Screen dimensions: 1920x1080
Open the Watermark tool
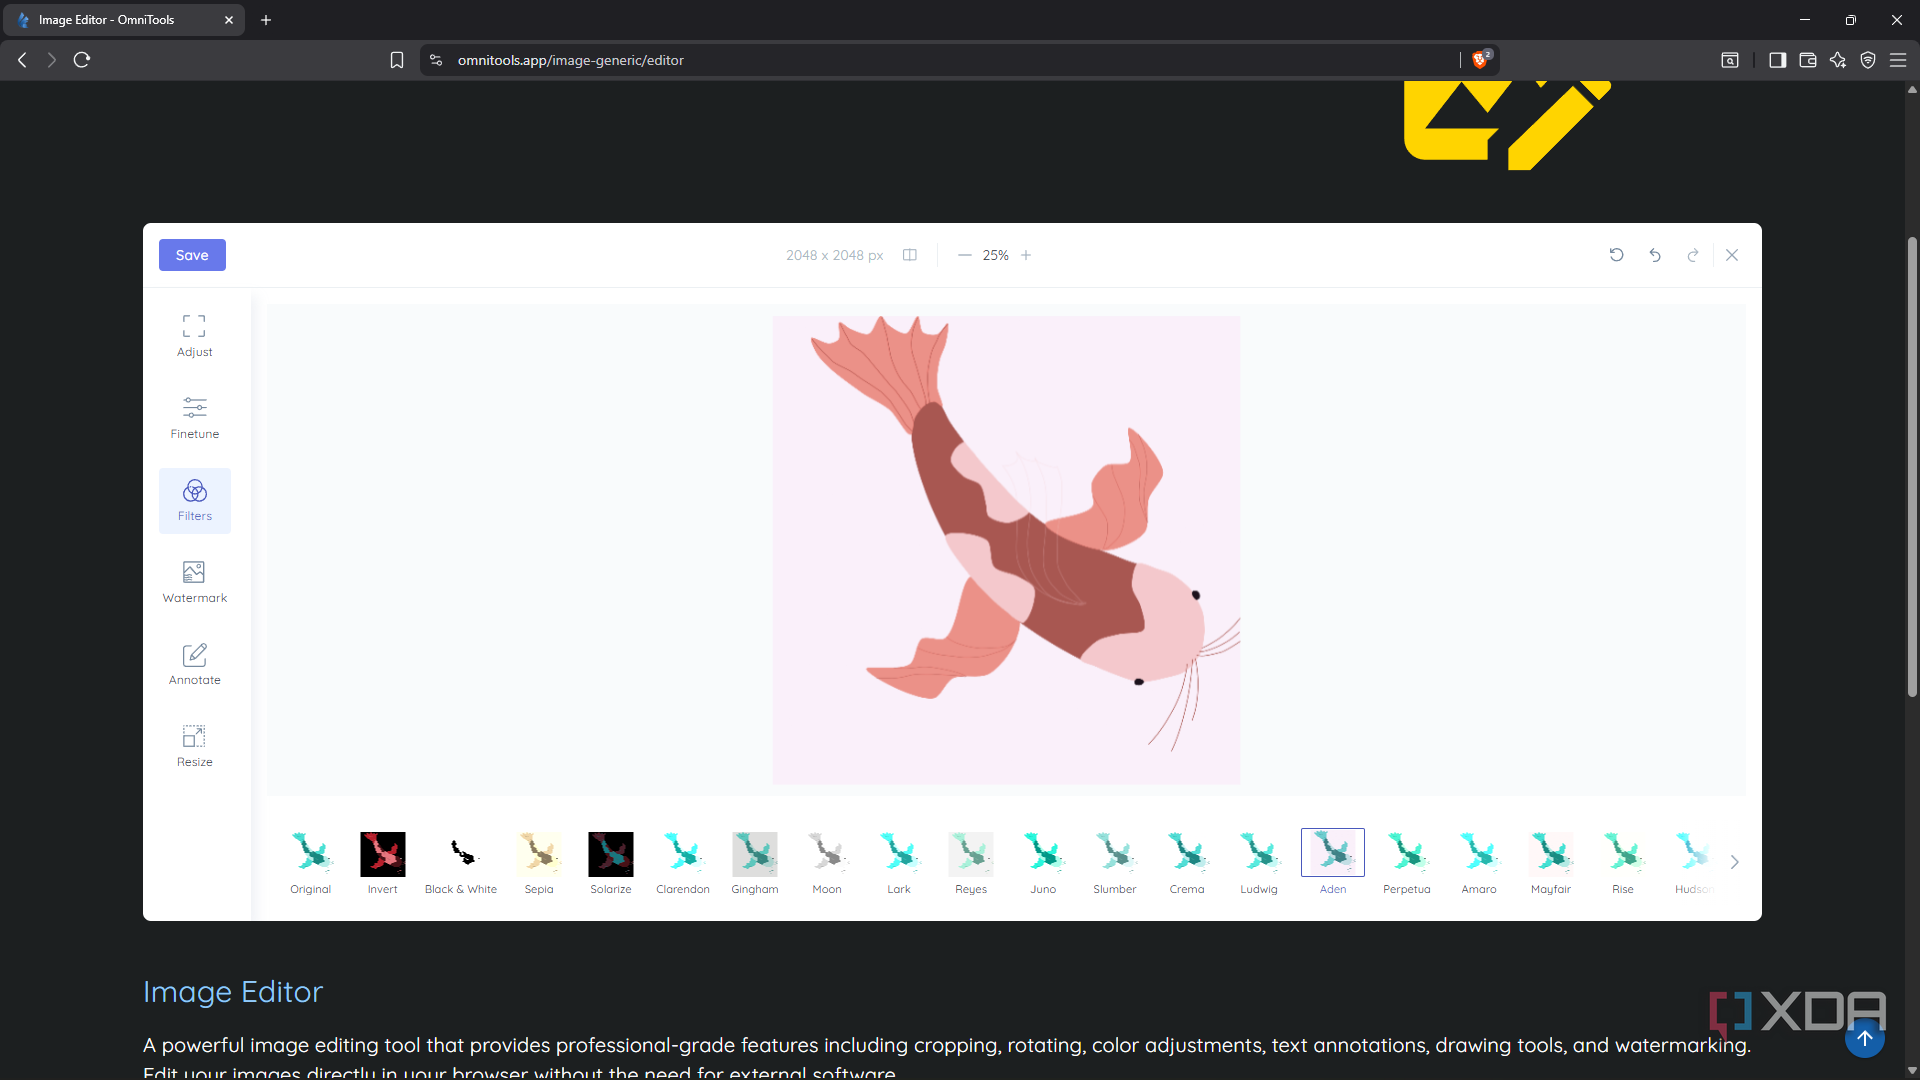tap(194, 582)
